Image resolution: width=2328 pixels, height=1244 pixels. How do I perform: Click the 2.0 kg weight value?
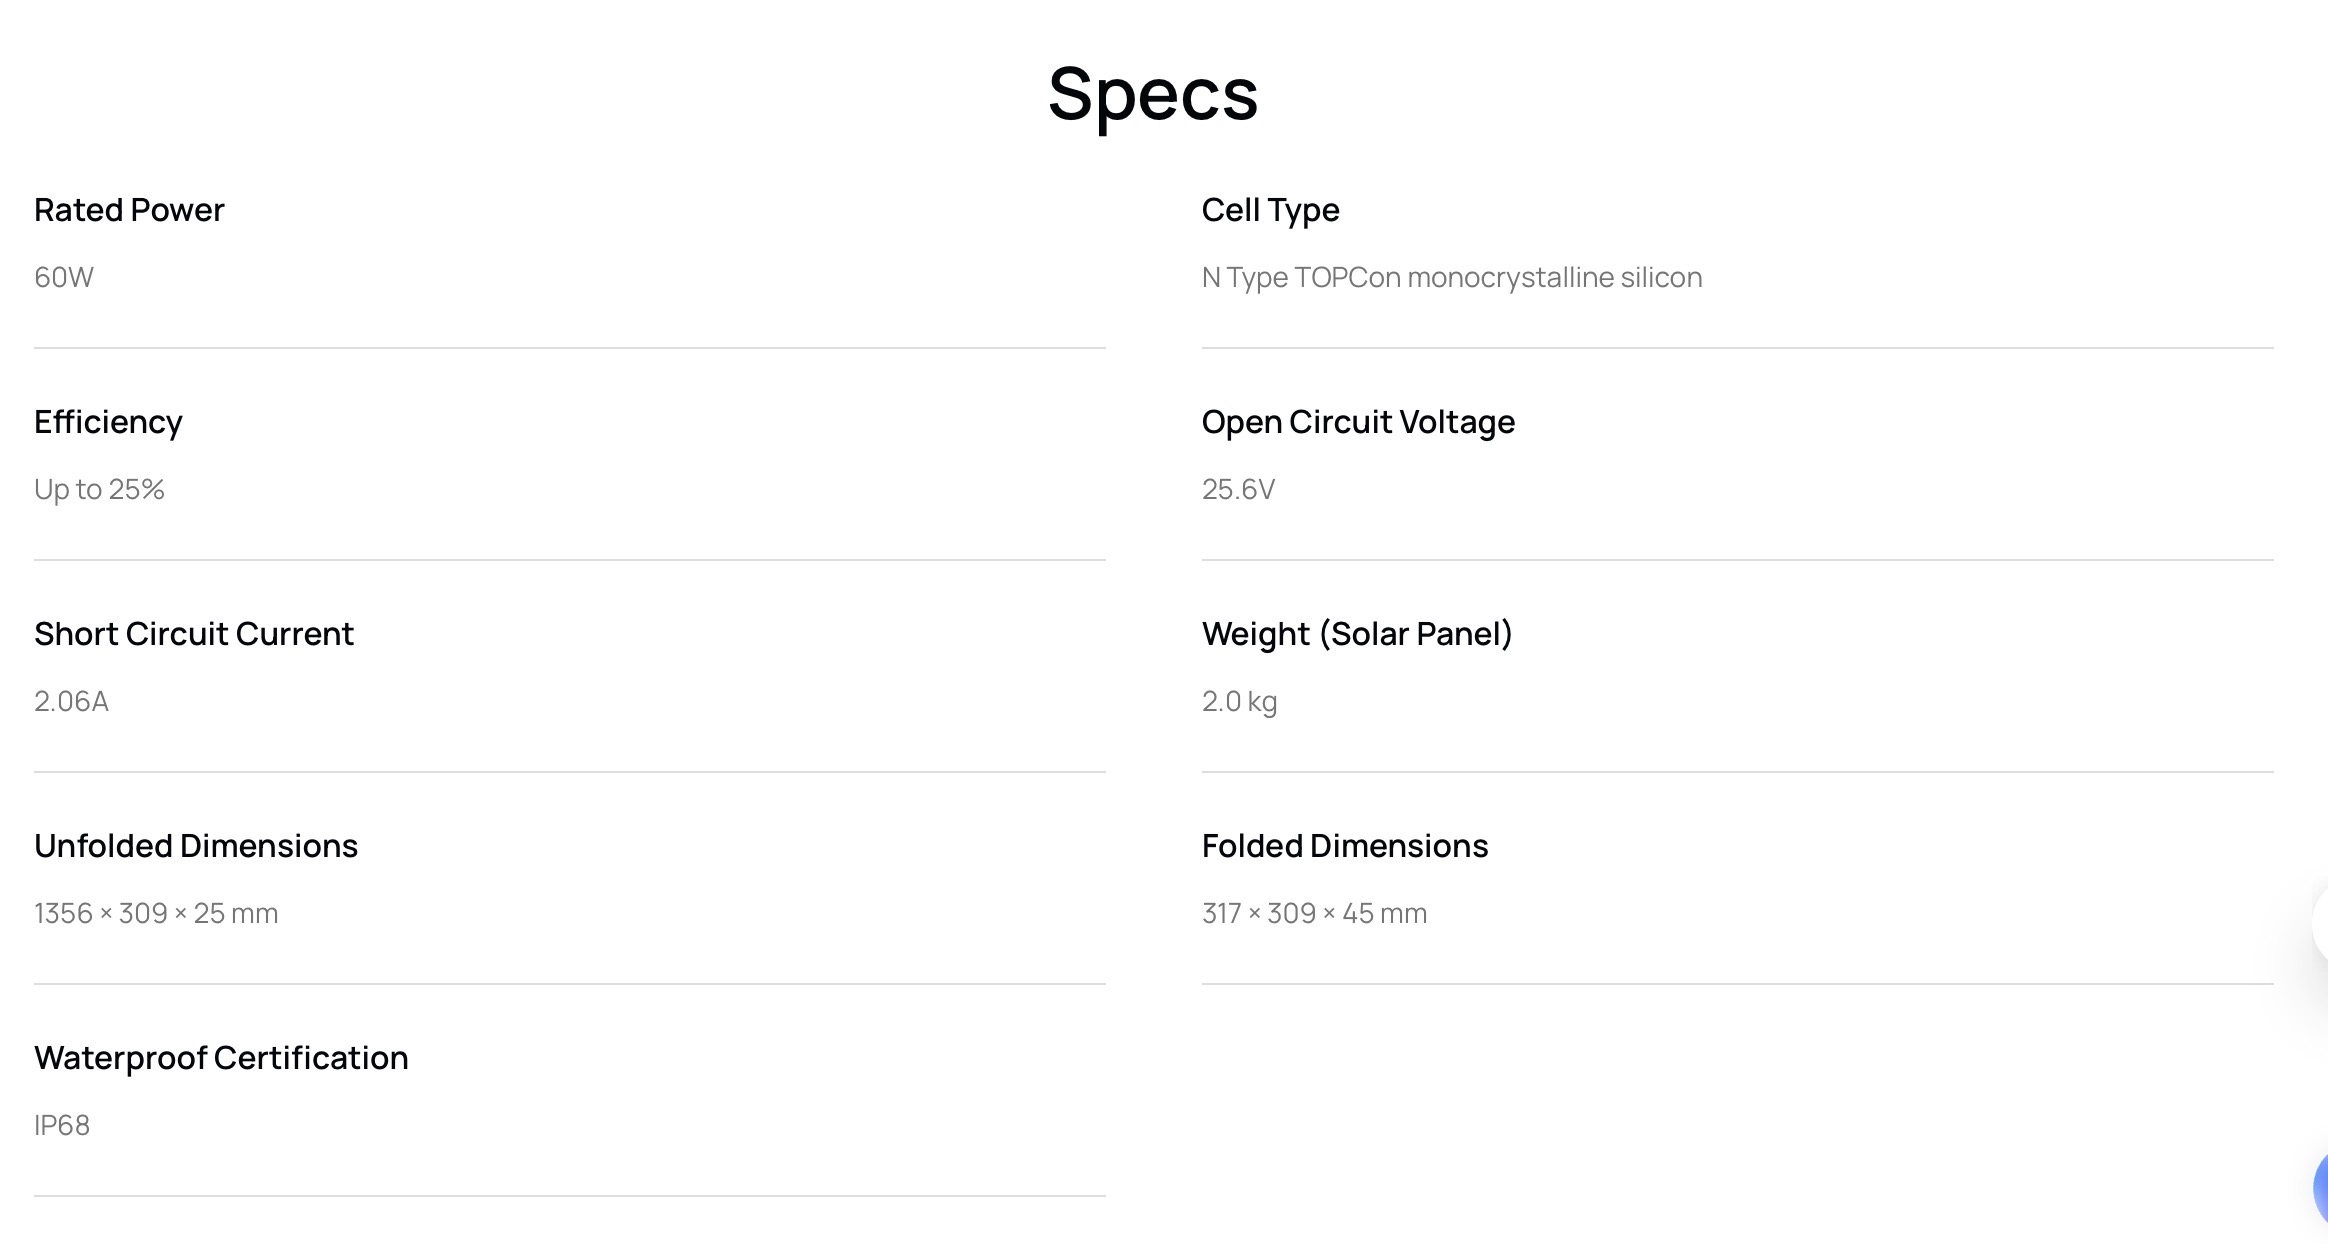pos(1239,701)
